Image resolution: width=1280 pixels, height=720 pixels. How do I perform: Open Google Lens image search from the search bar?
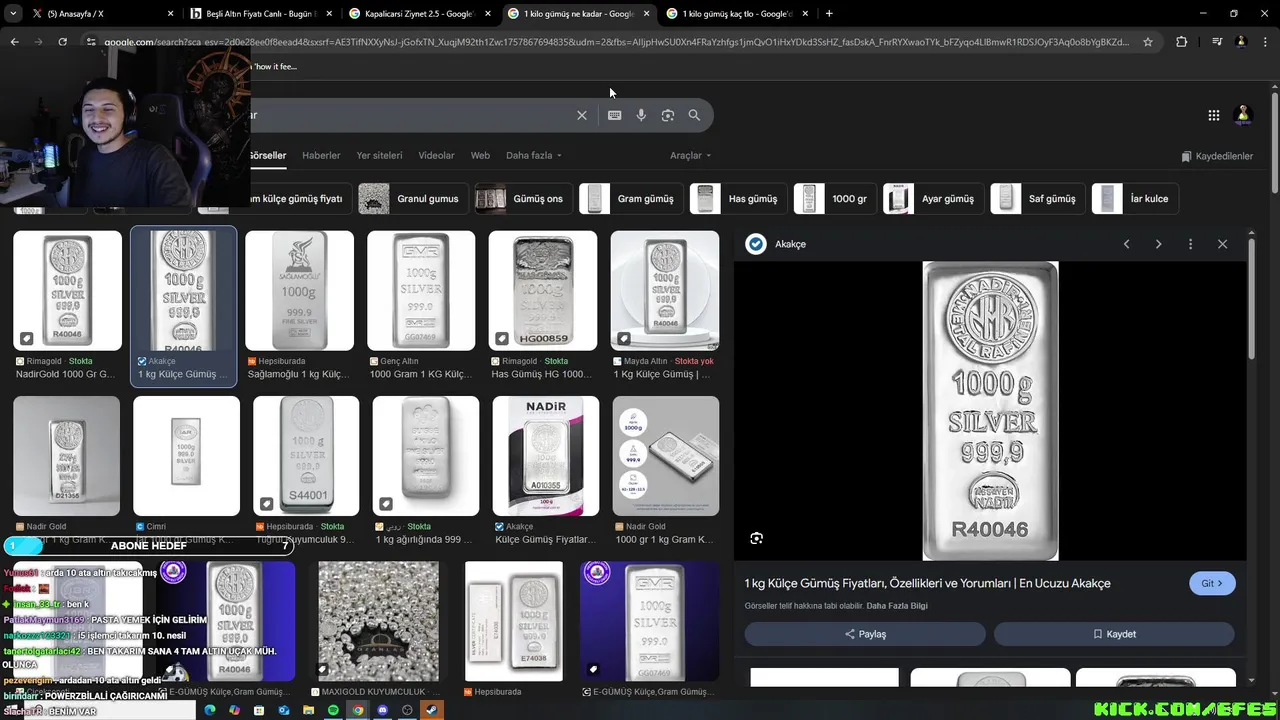tap(668, 115)
